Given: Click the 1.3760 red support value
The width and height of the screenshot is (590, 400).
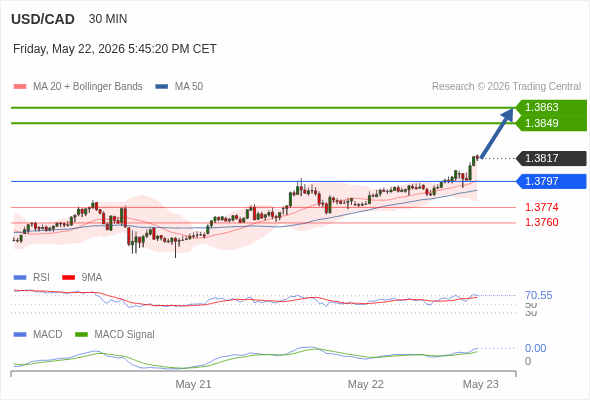Looking at the screenshot, I should (x=542, y=222).
